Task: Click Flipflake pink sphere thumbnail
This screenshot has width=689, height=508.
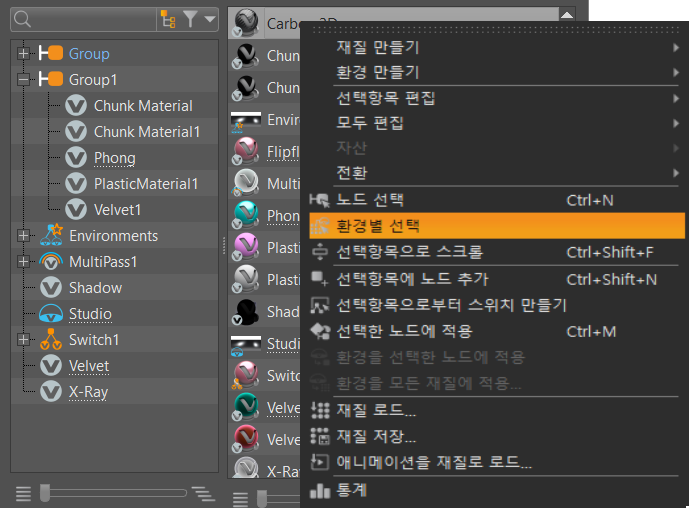Action: [246, 151]
